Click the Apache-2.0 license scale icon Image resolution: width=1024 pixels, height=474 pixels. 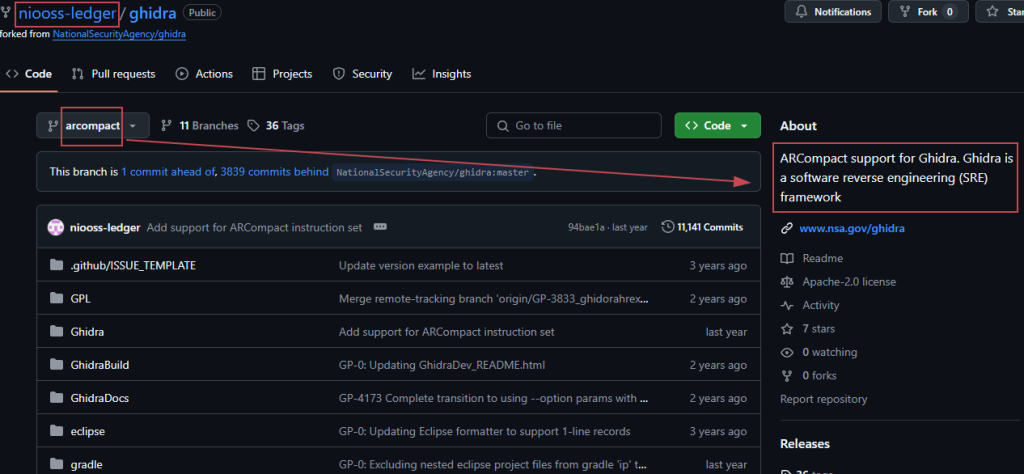[x=787, y=282]
